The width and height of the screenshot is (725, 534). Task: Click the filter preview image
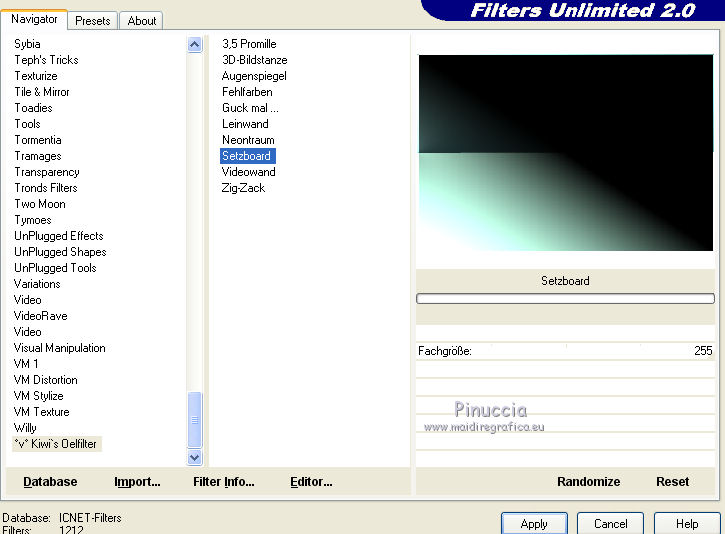(565, 153)
